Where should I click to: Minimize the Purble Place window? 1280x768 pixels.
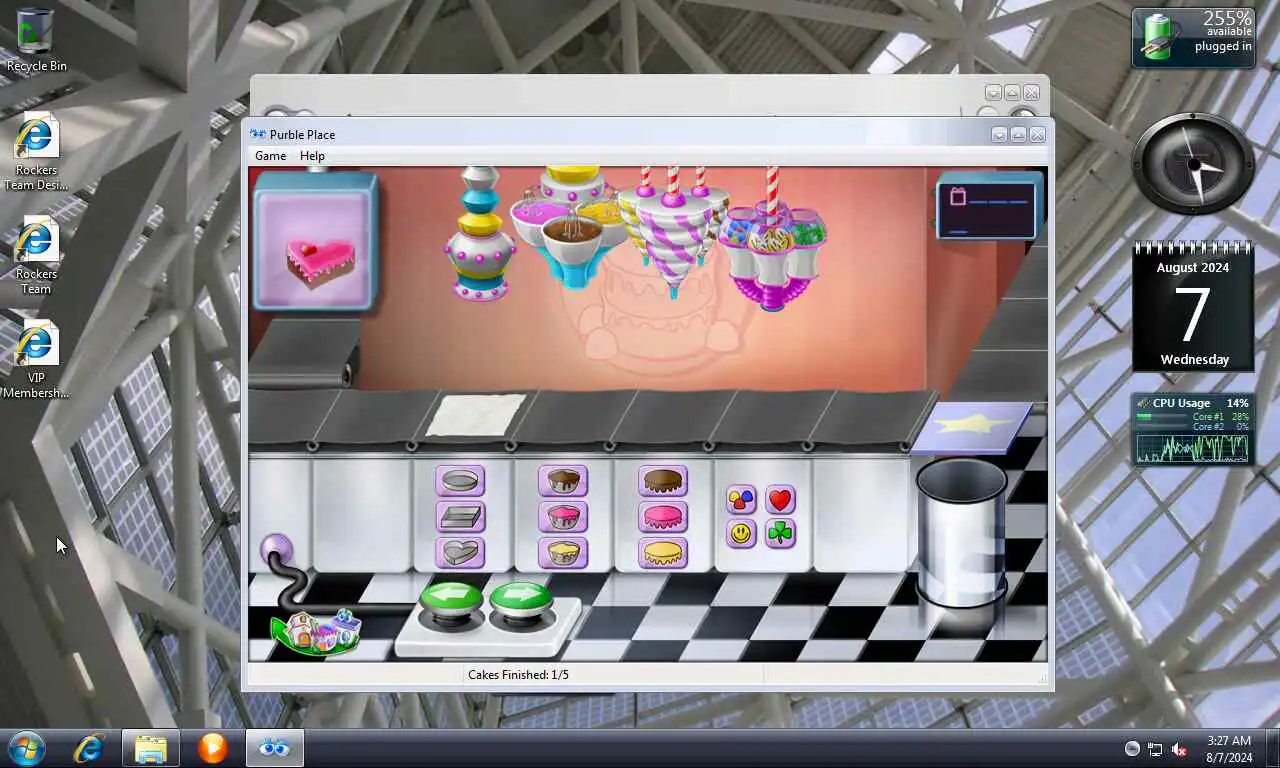pyautogui.click(x=999, y=135)
